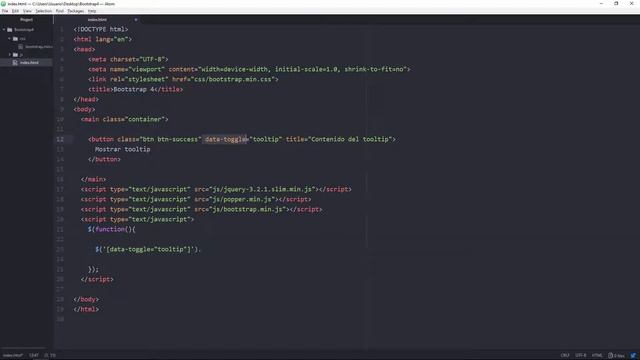640x360 pixels.
Task: Click the Atom logo in title bar
Action: pyautogui.click(x=3, y=4)
